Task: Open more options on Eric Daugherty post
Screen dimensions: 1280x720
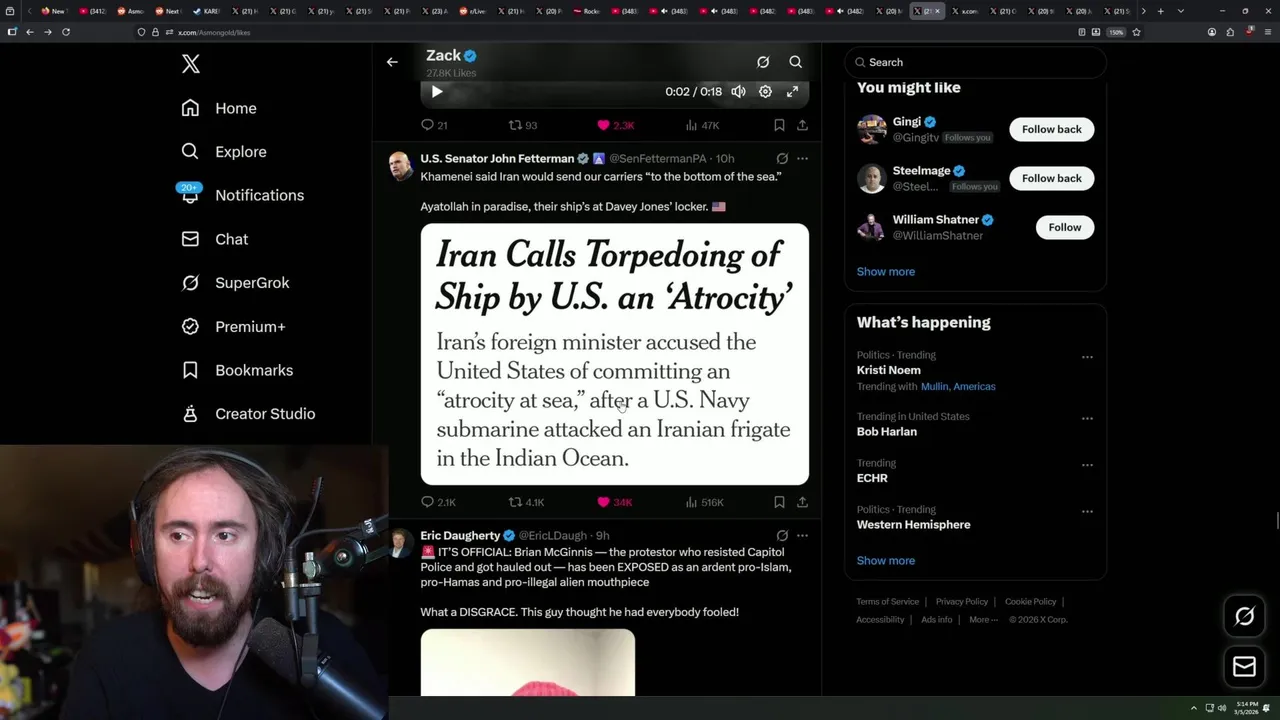Action: 802,536
